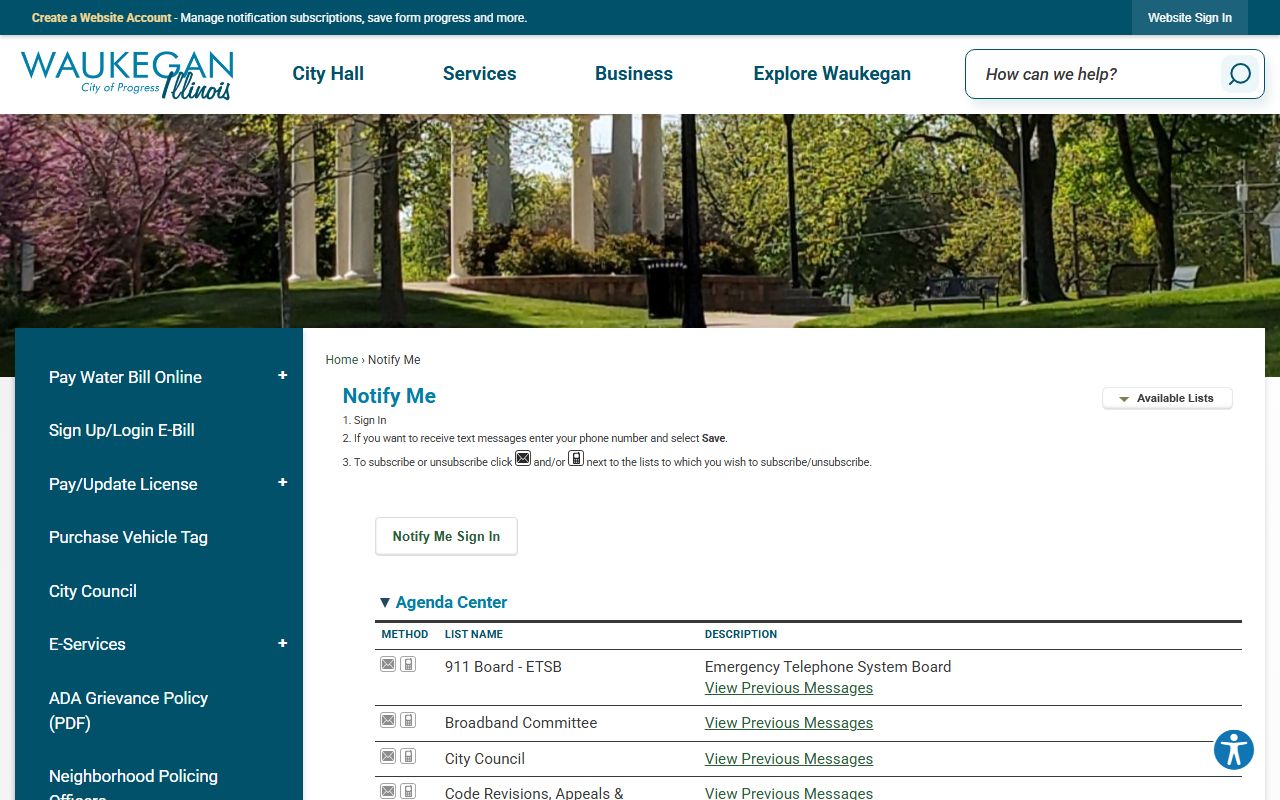Screen dimensions: 1280x800
Task: Click the Website Sign In button
Action: 1190,18
